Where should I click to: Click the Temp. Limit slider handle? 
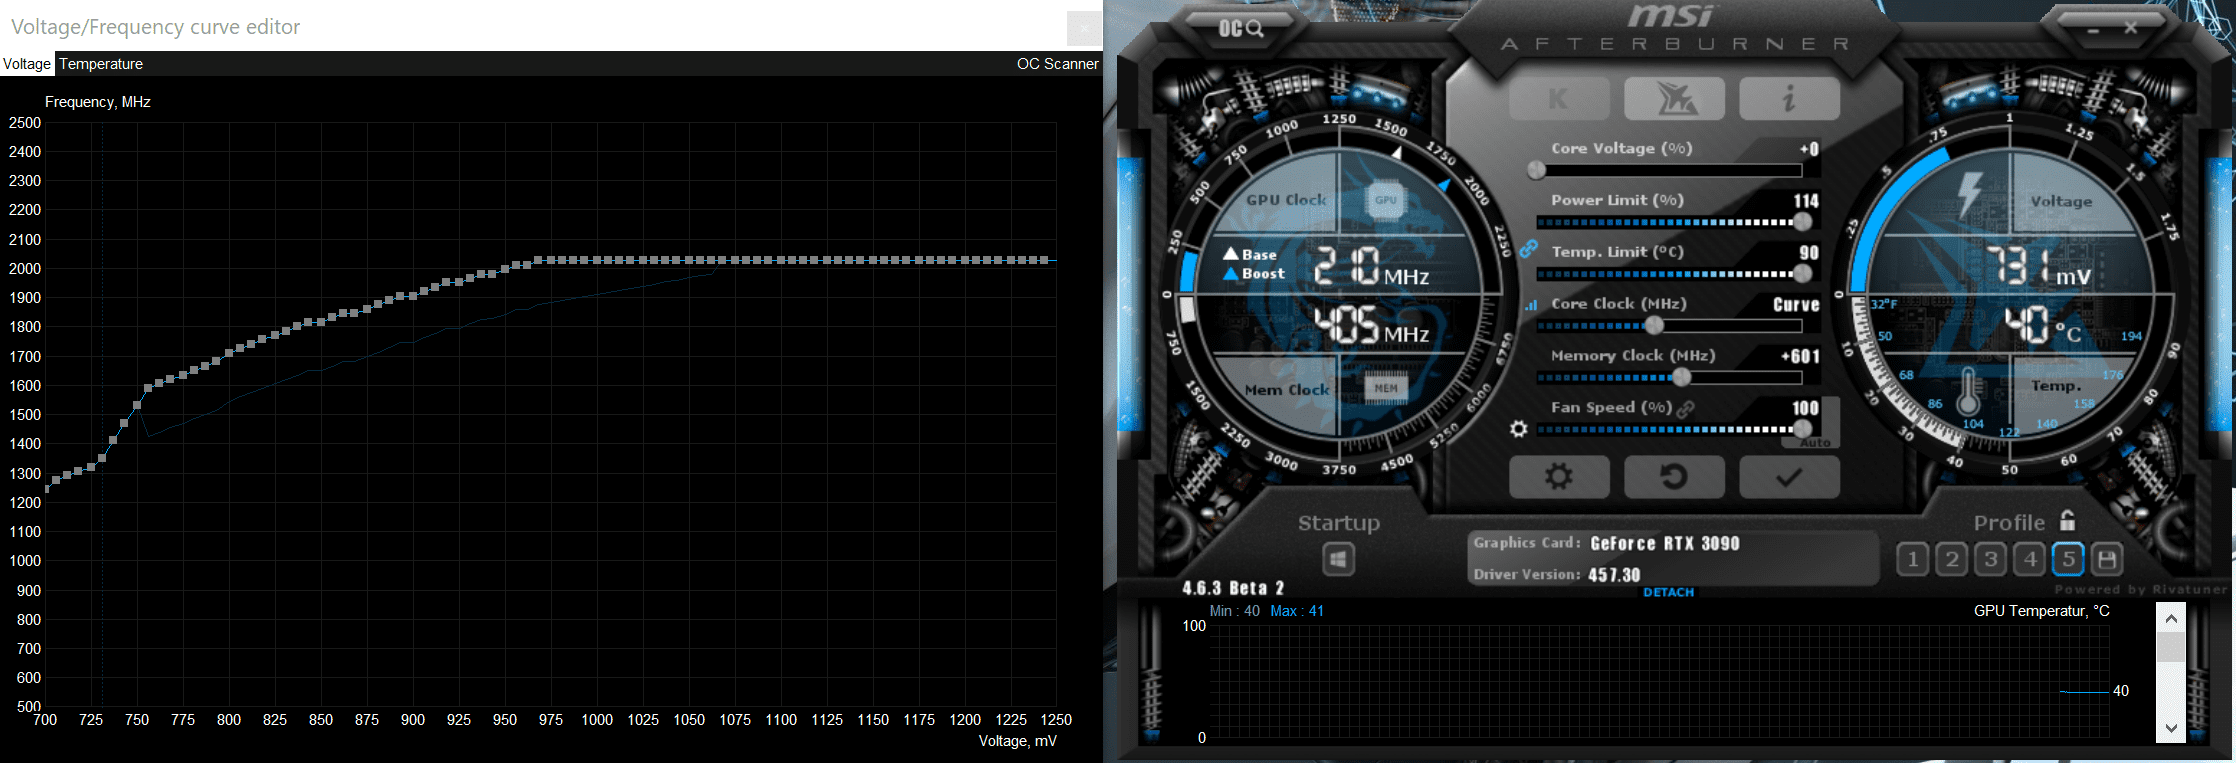click(1803, 273)
